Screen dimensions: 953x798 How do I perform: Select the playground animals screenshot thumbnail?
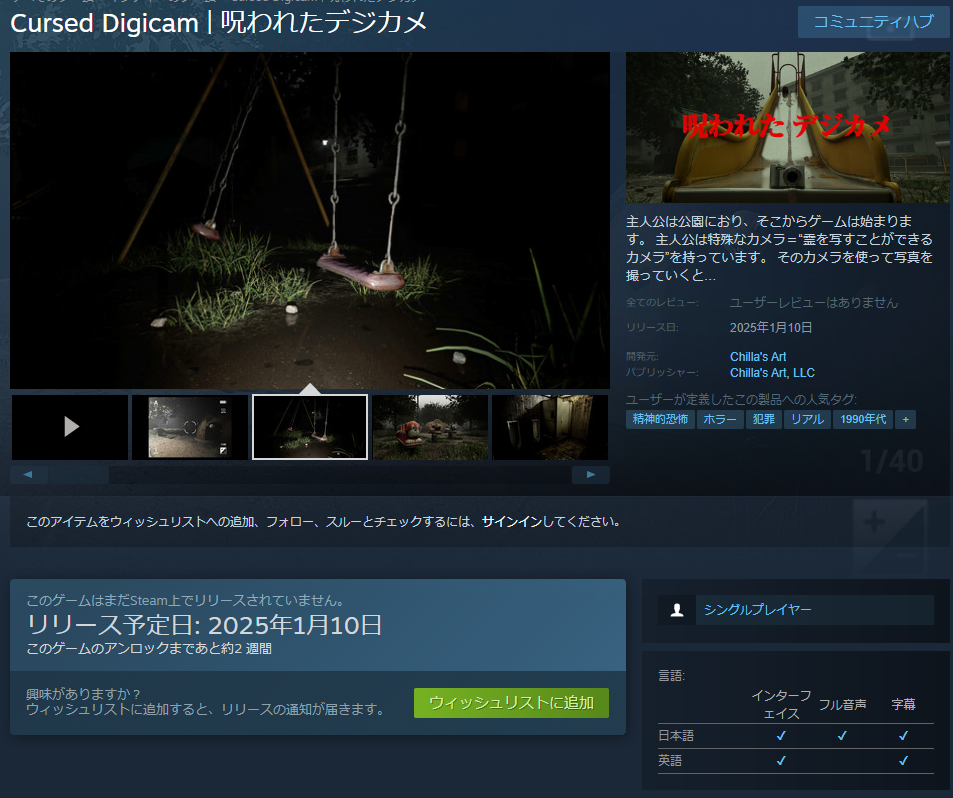pyautogui.click(x=430, y=427)
